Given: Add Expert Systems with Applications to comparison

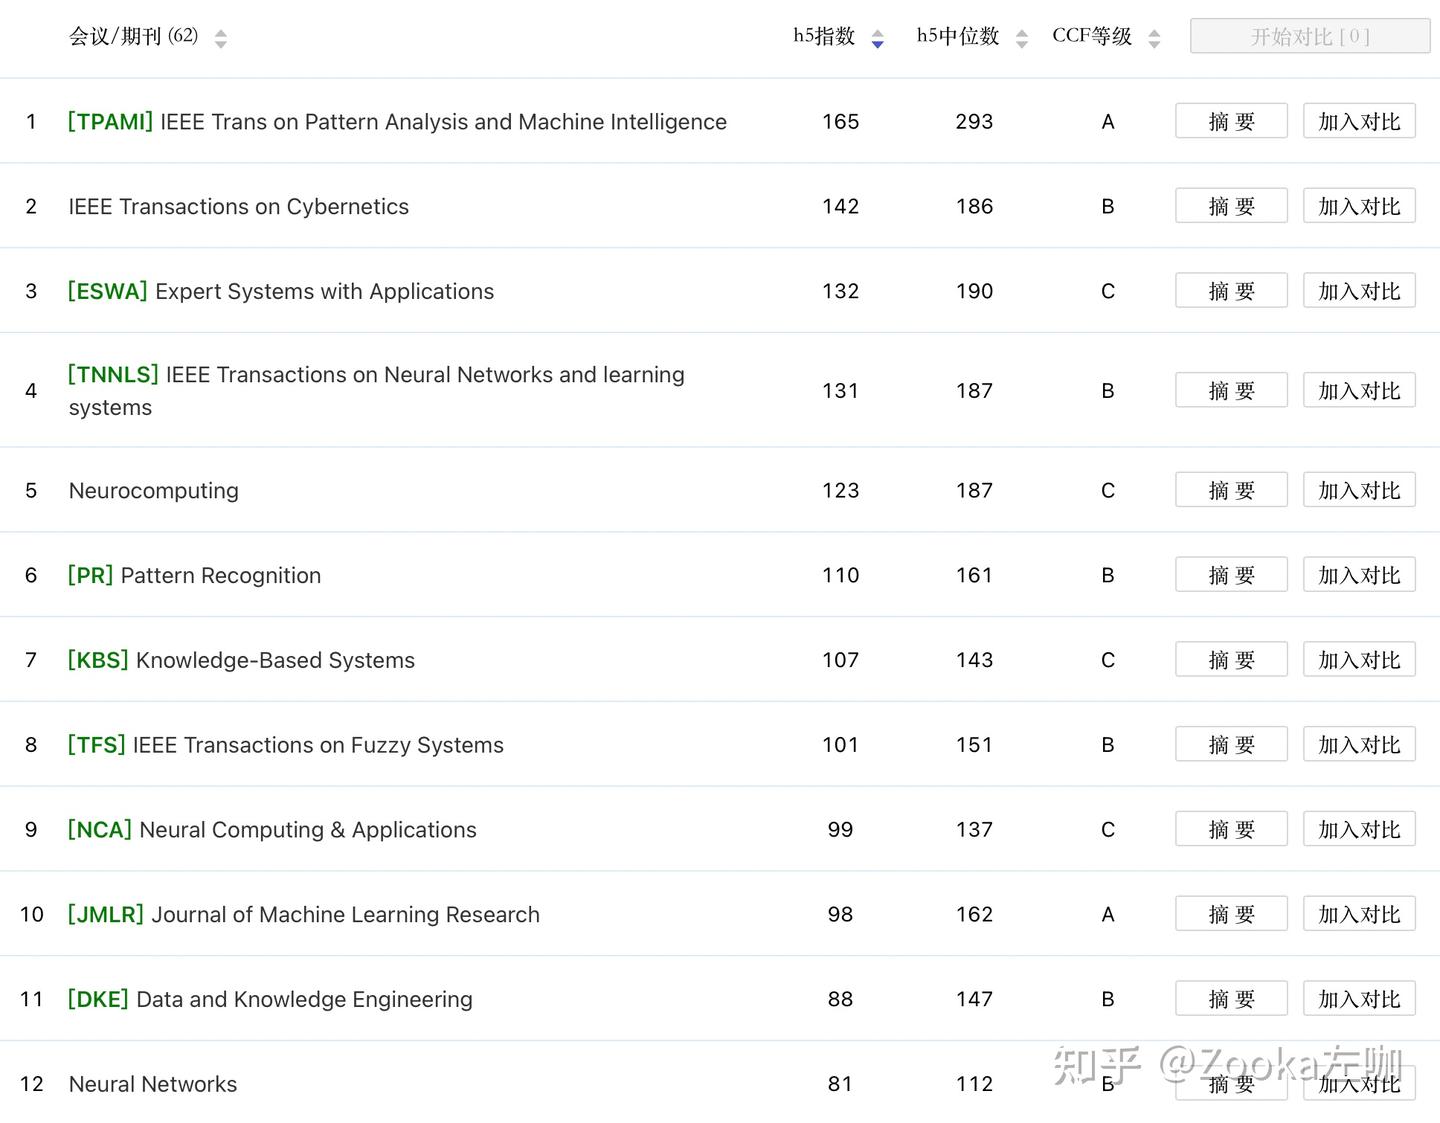Looking at the screenshot, I should (x=1359, y=291).
